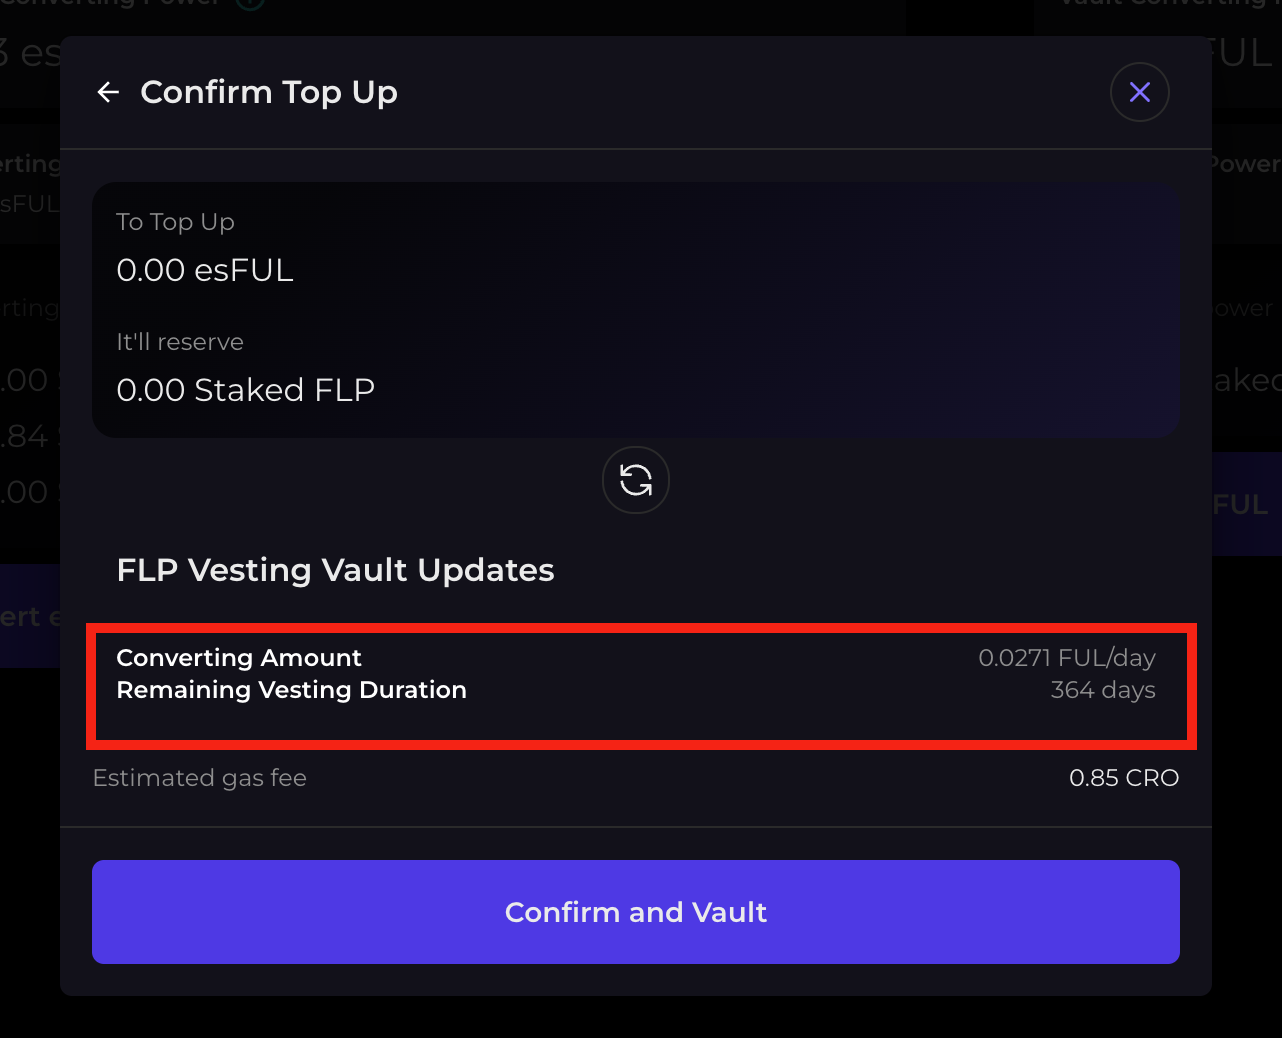Click the 0.00 esFUL amount

tap(205, 270)
